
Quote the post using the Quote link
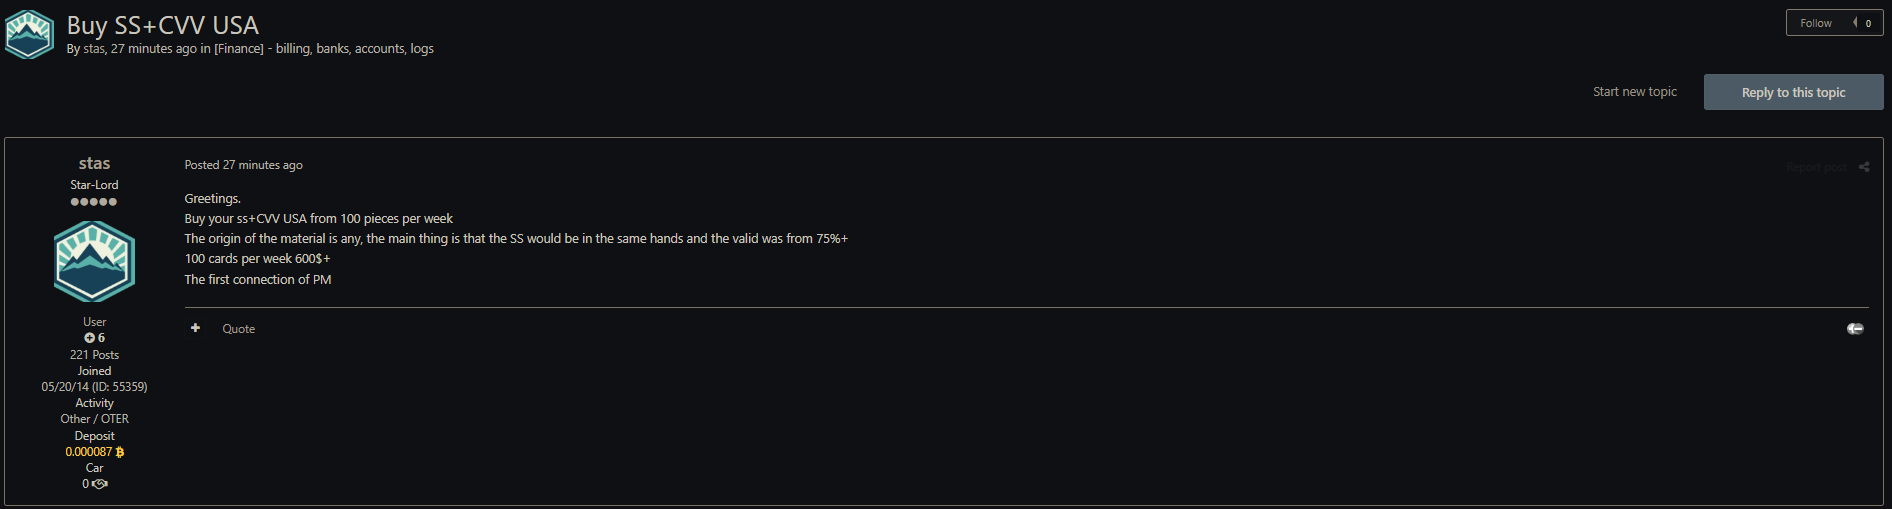[238, 329]
